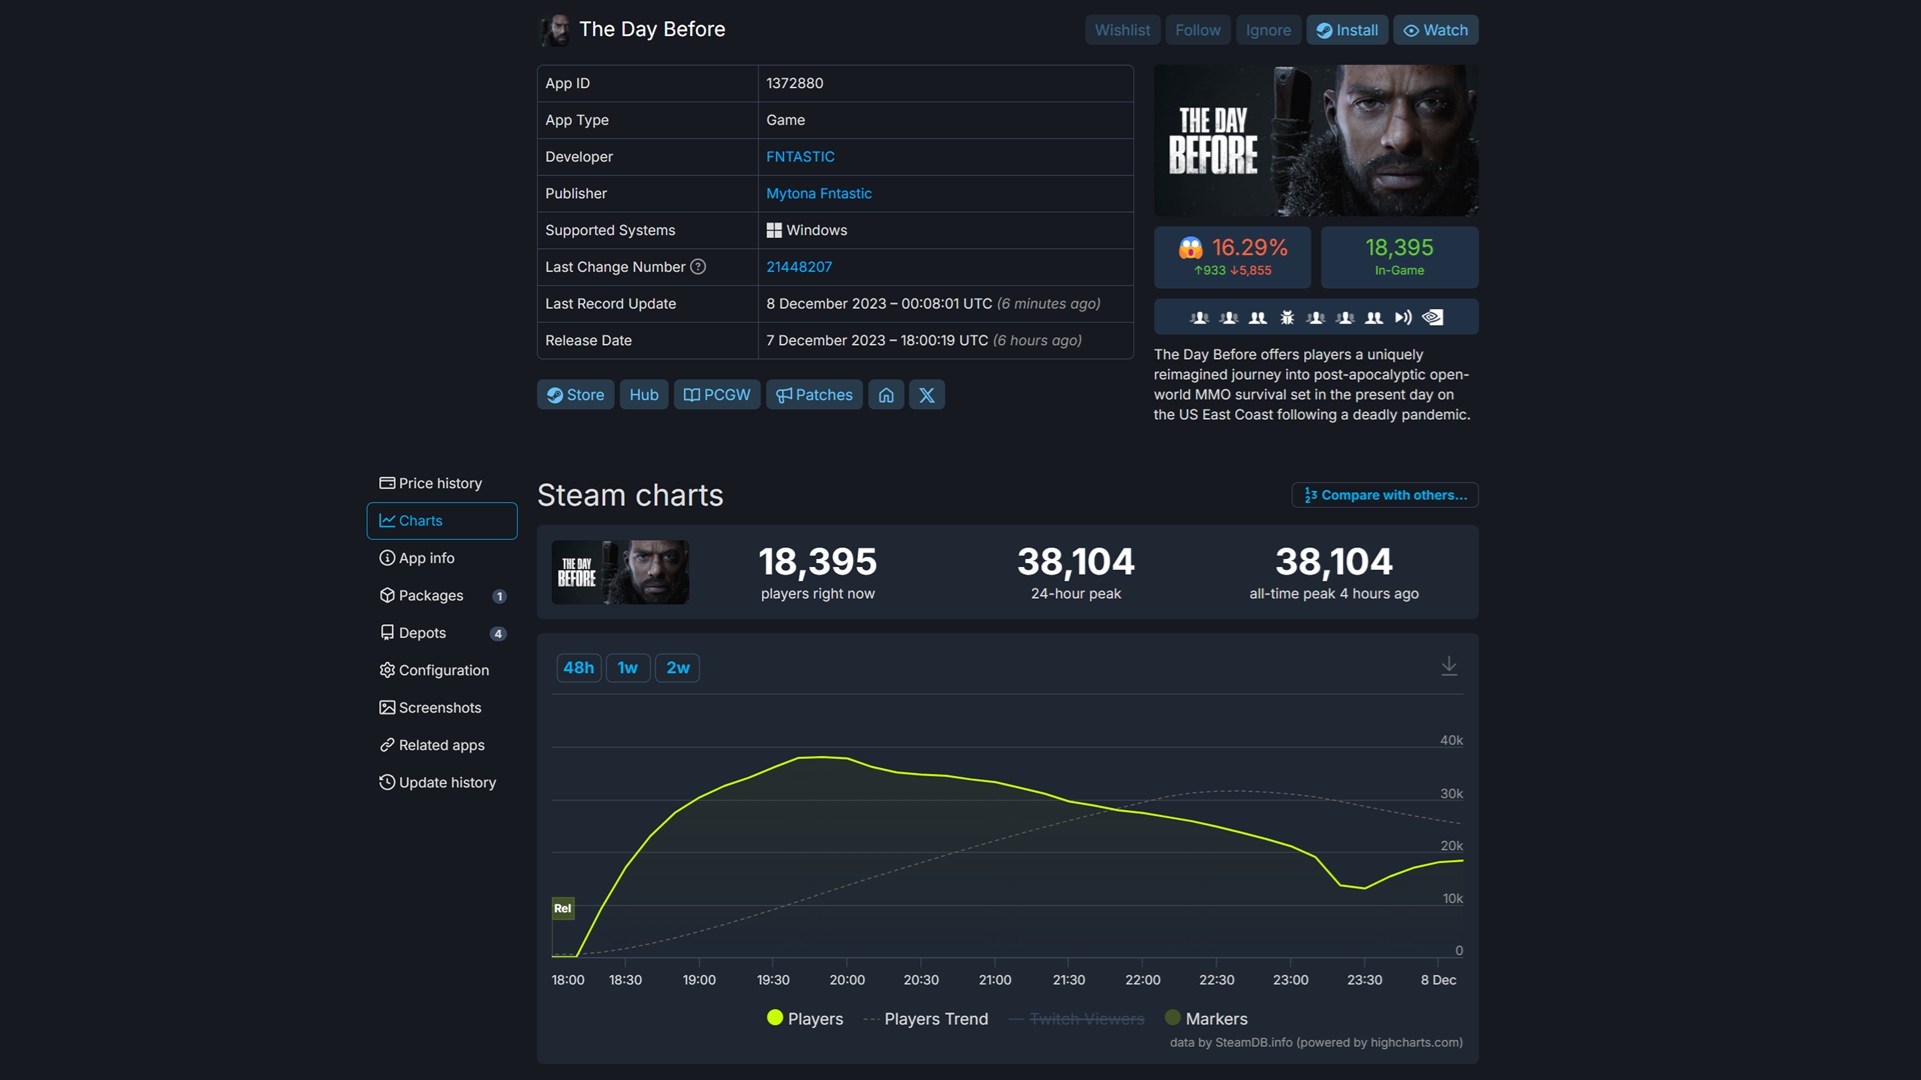Click the X (Twitter) icon button
1921x1080 pixels.
click(926, 394)
